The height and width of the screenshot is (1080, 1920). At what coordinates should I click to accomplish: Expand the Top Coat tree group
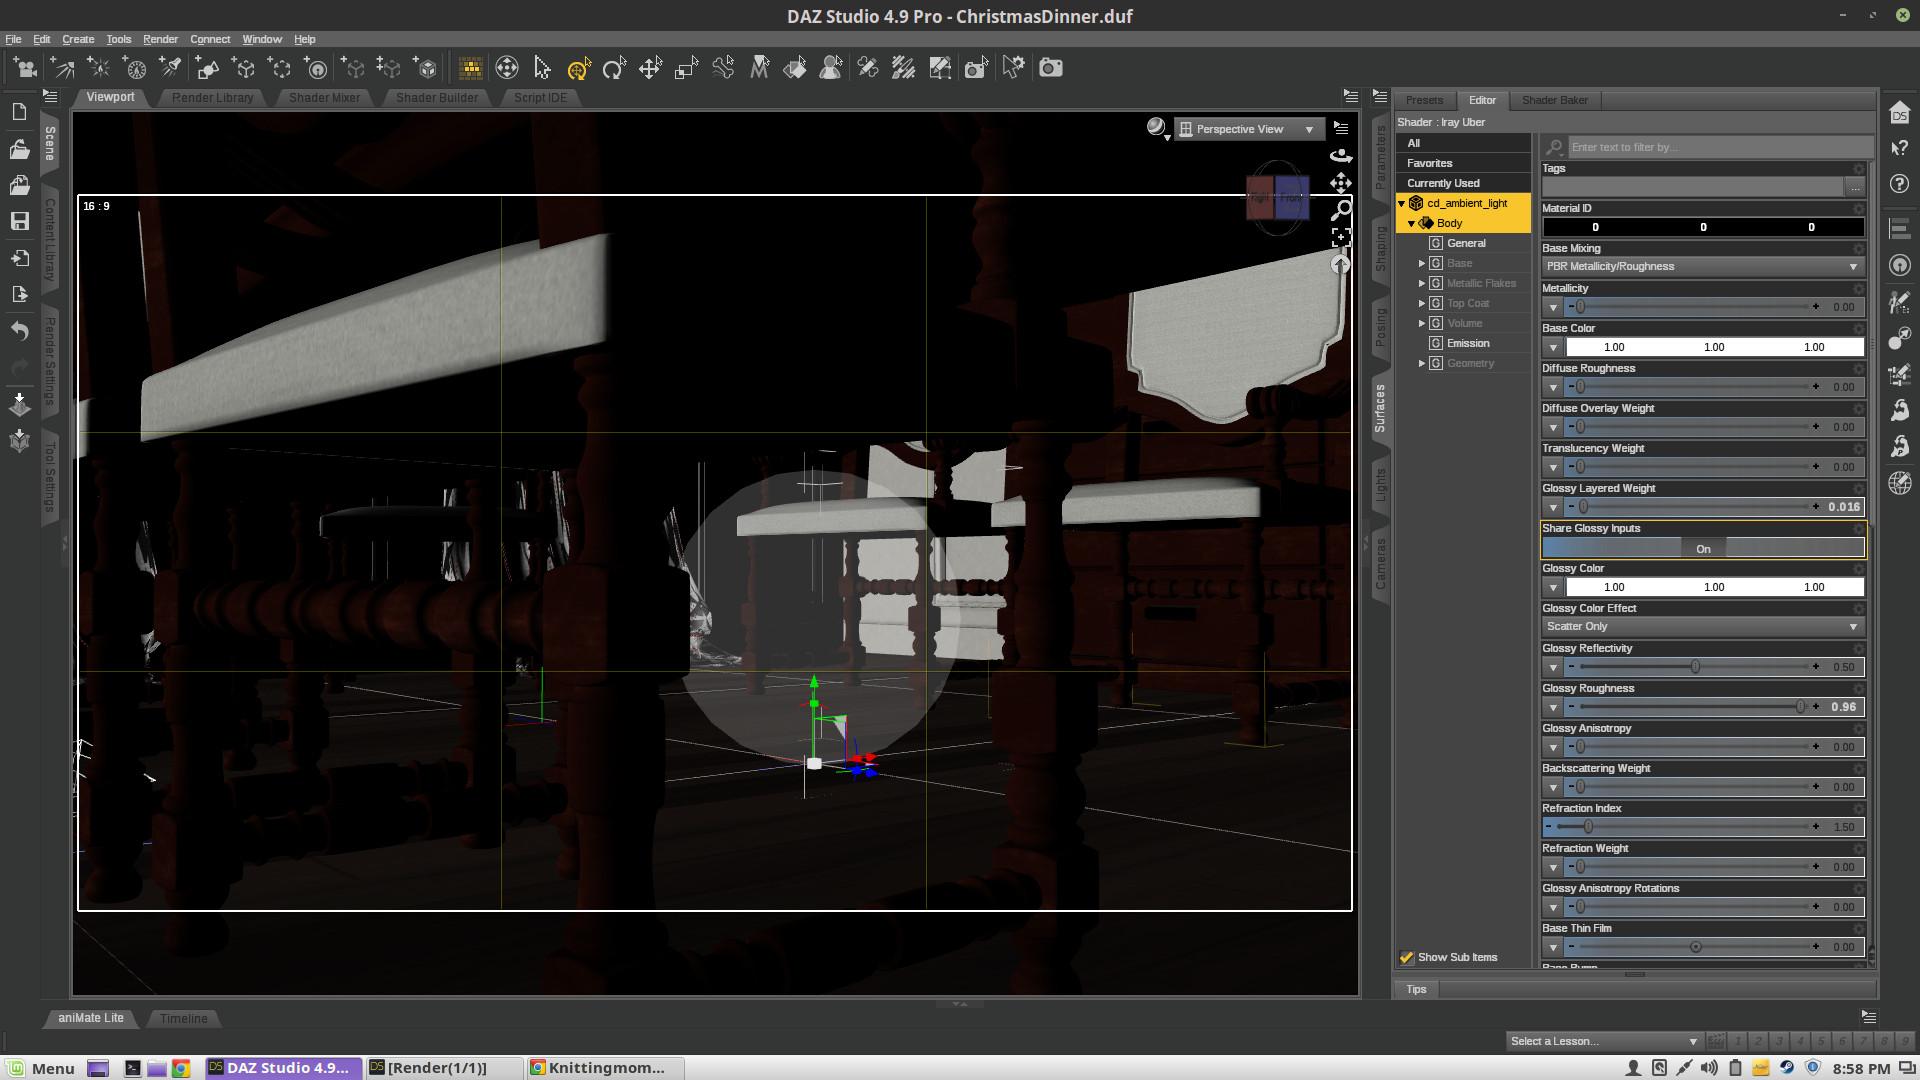click(1422, 303)
